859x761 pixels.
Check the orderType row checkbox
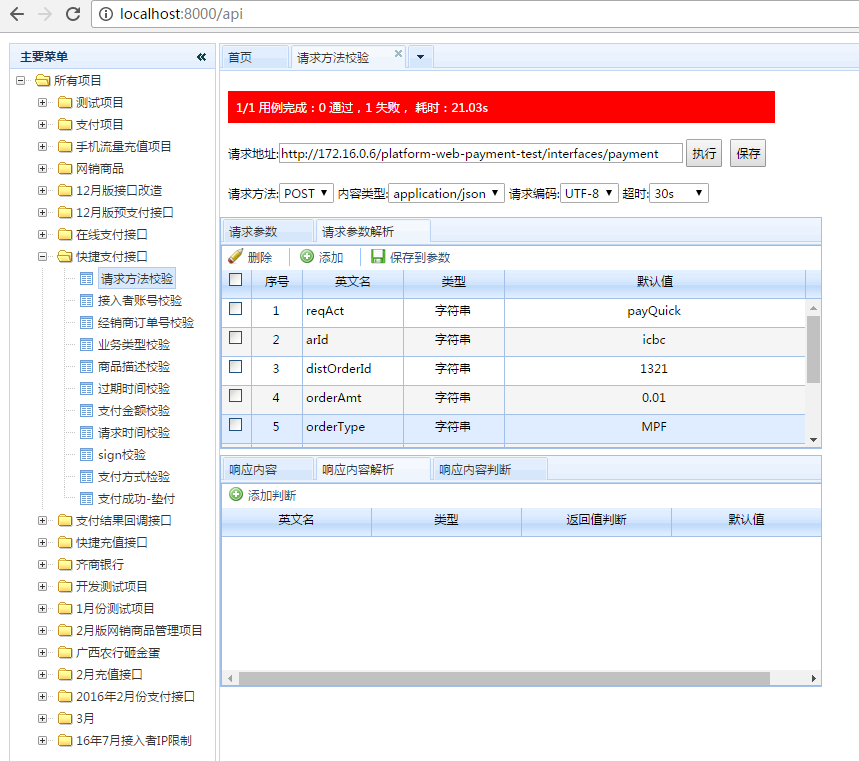click(x=236, y=425)
